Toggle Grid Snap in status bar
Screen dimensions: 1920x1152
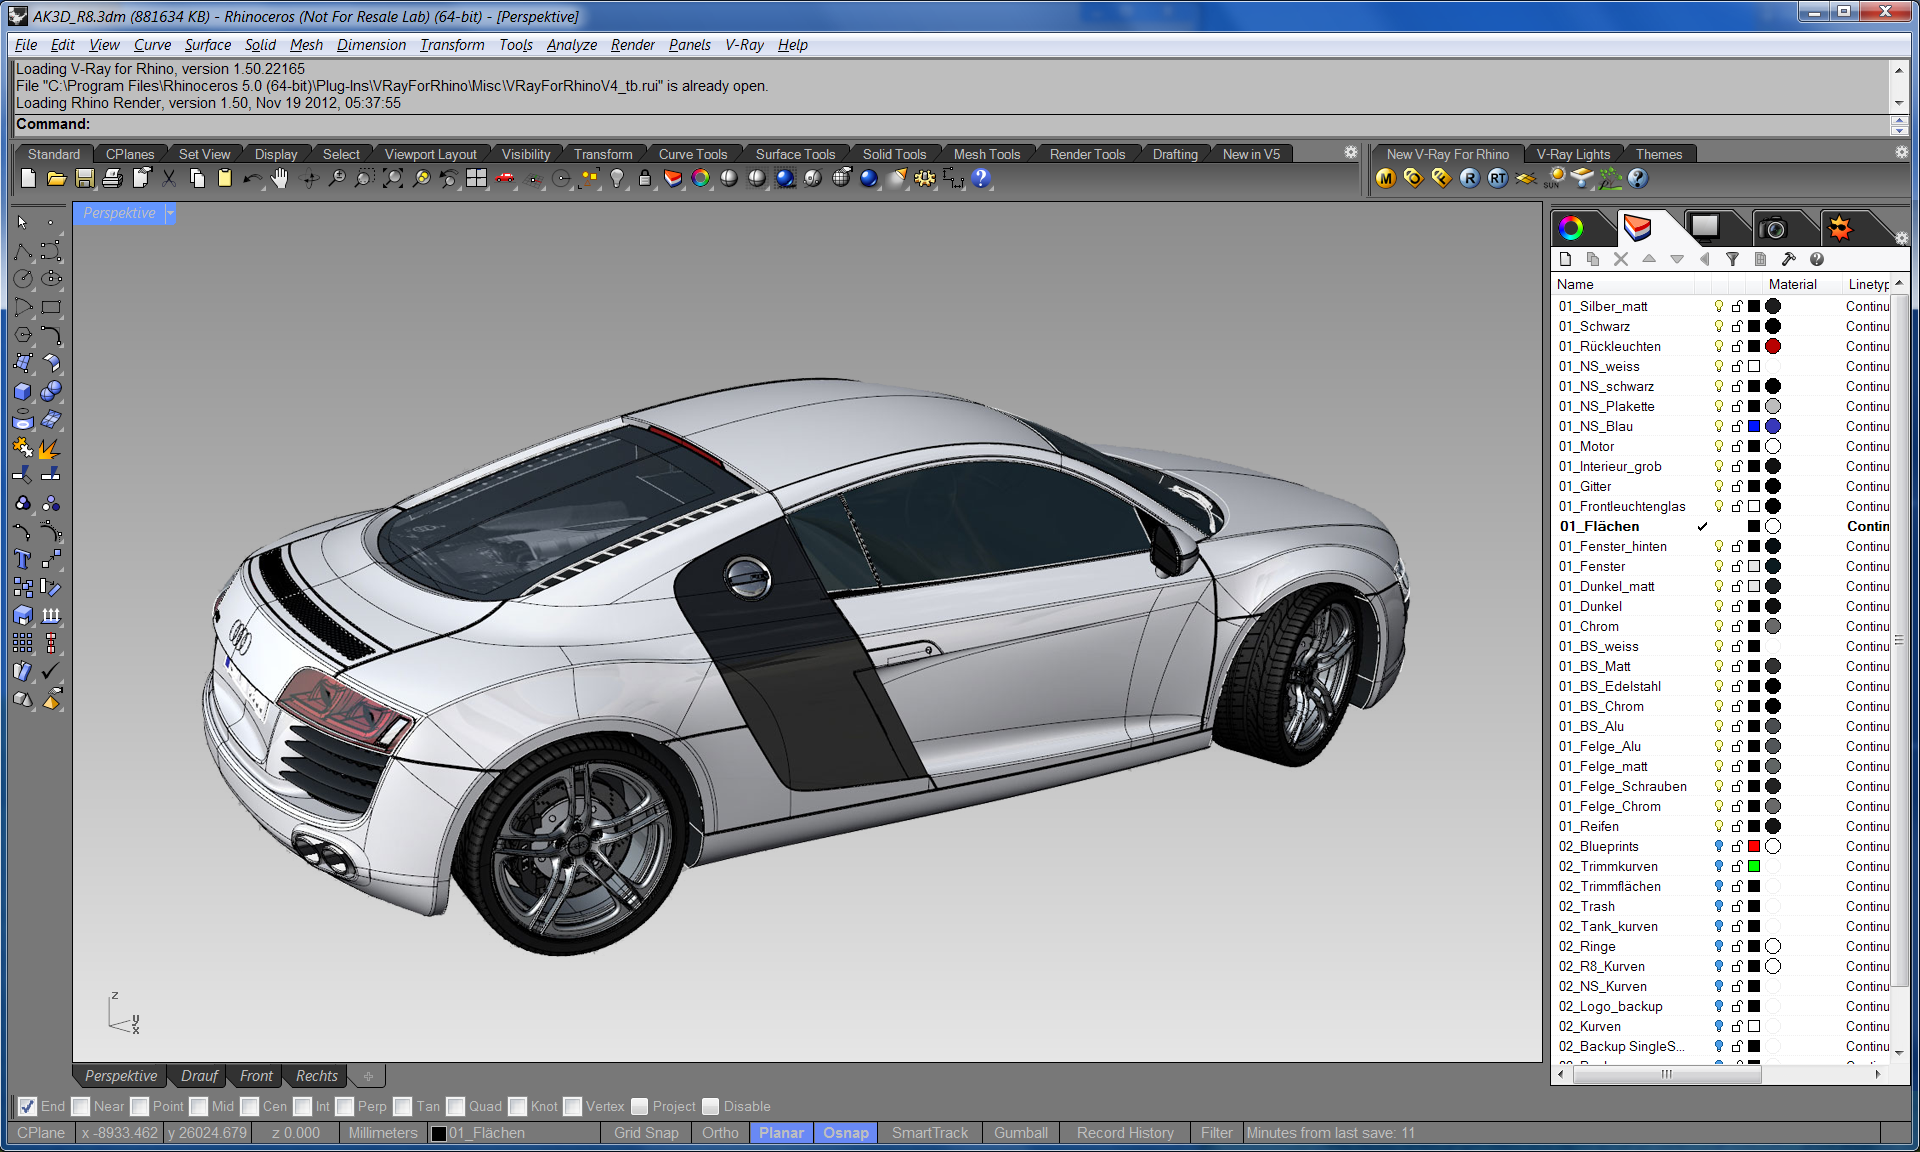click(646, 1133)
